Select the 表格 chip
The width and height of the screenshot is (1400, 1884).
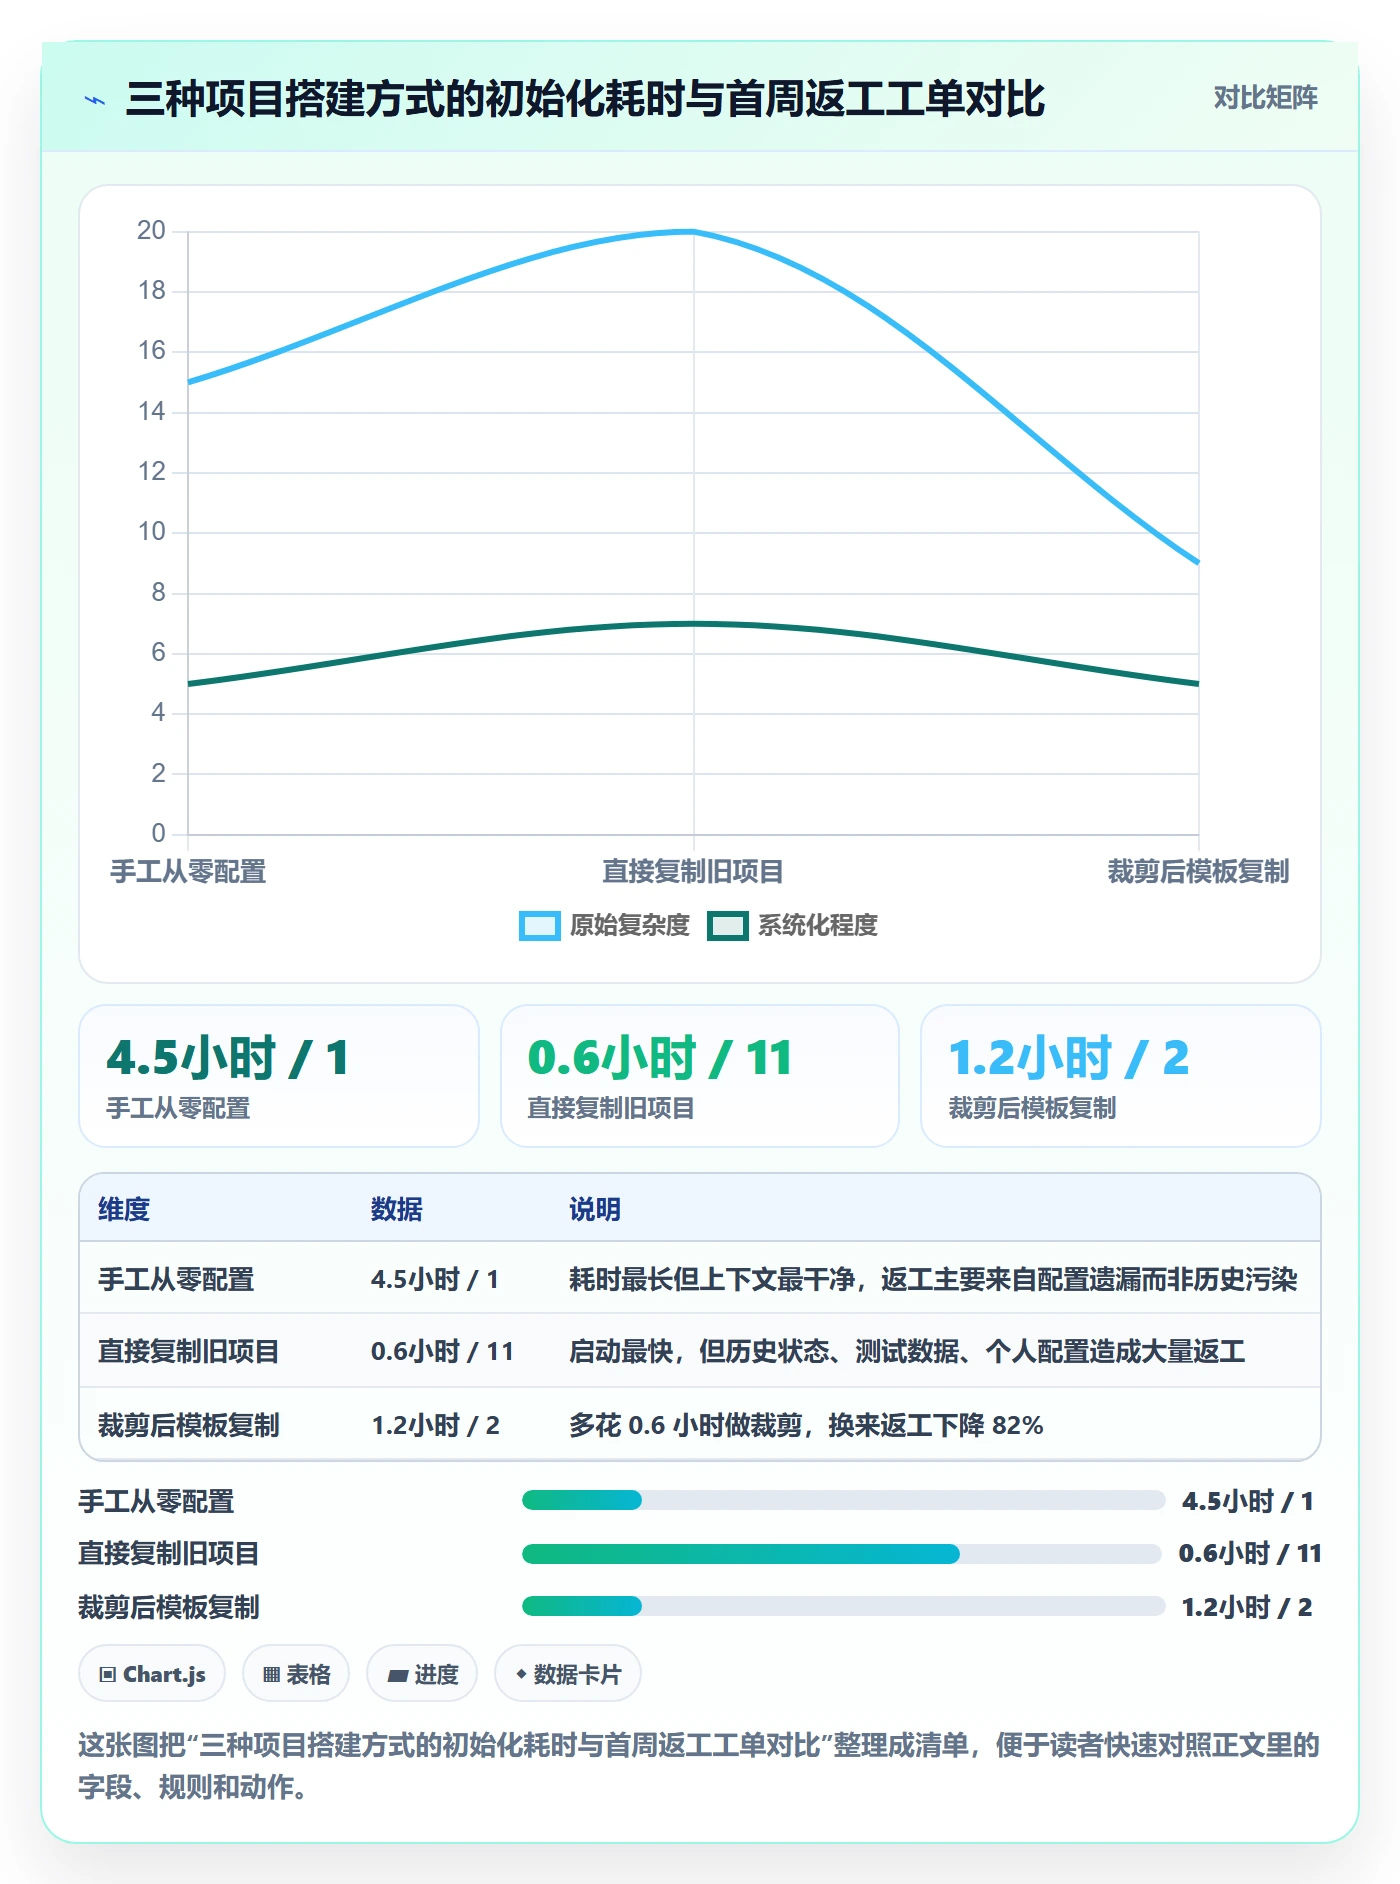point(296,1674)
